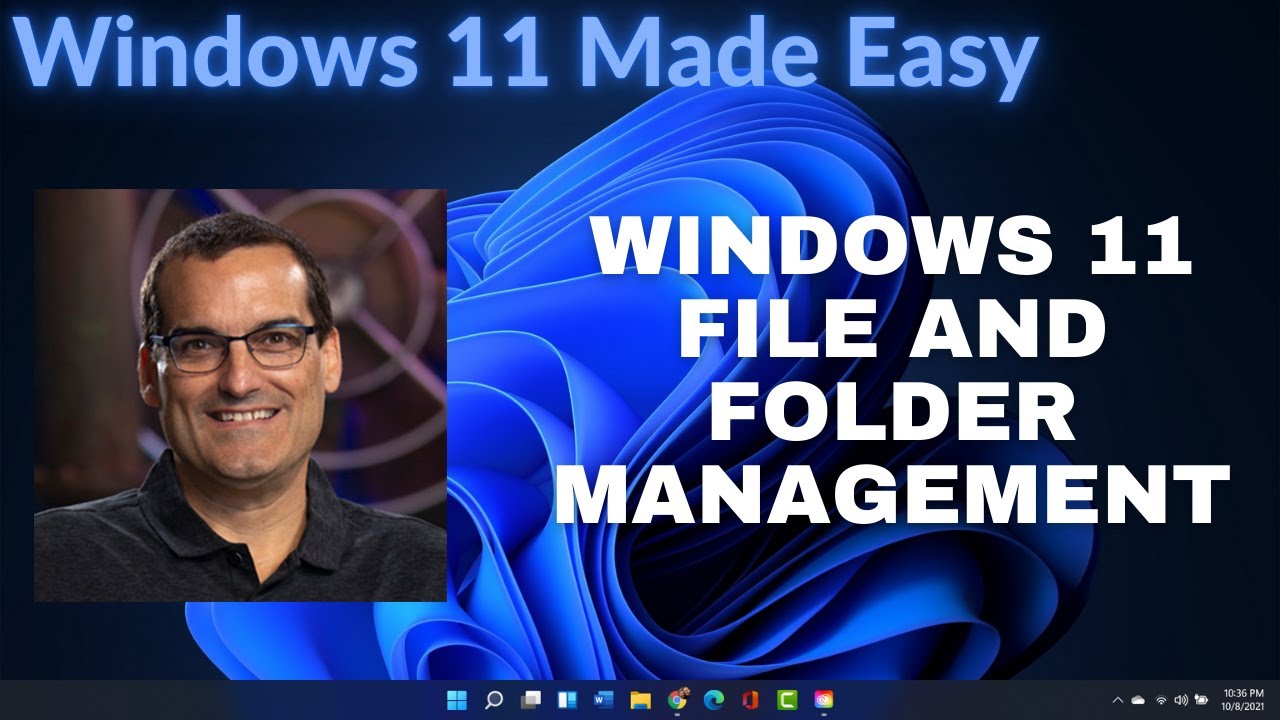Open File Explorer folder icon

(x=641, y=699)
